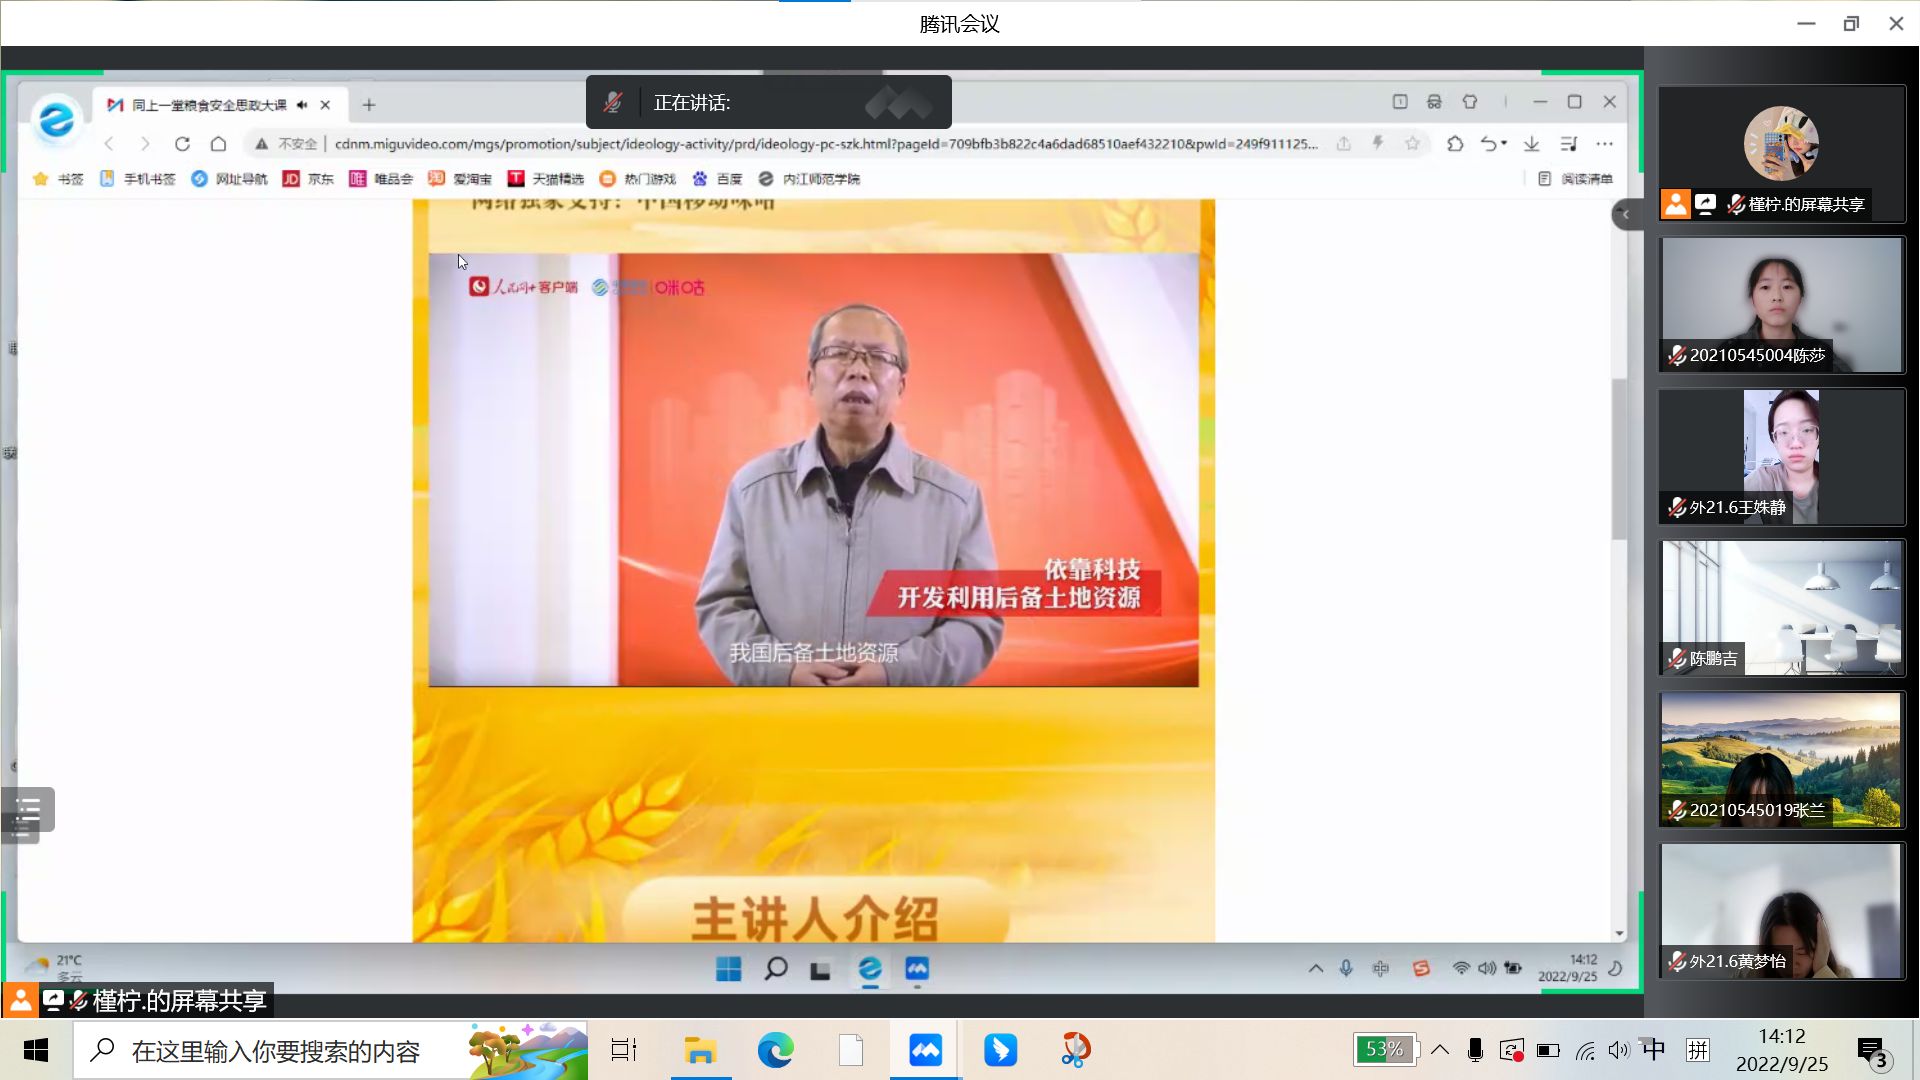Screen dimensions: 1920x1080
Task: Open the blue bird app in taskbar
Action: click(1000, 1050)
